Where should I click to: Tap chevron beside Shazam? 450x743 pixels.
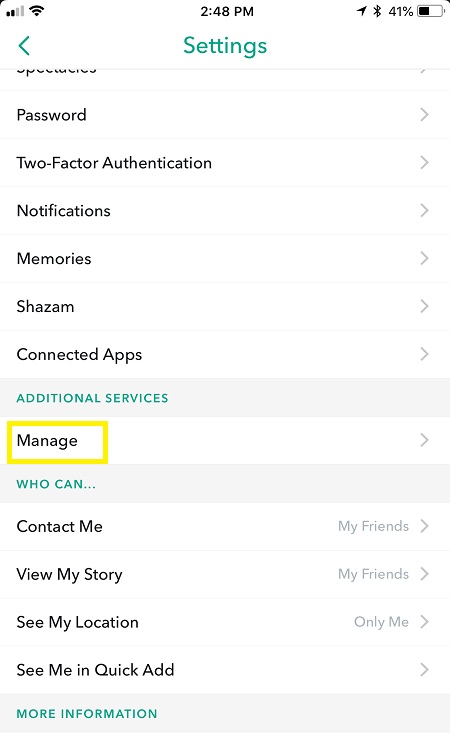424,306
